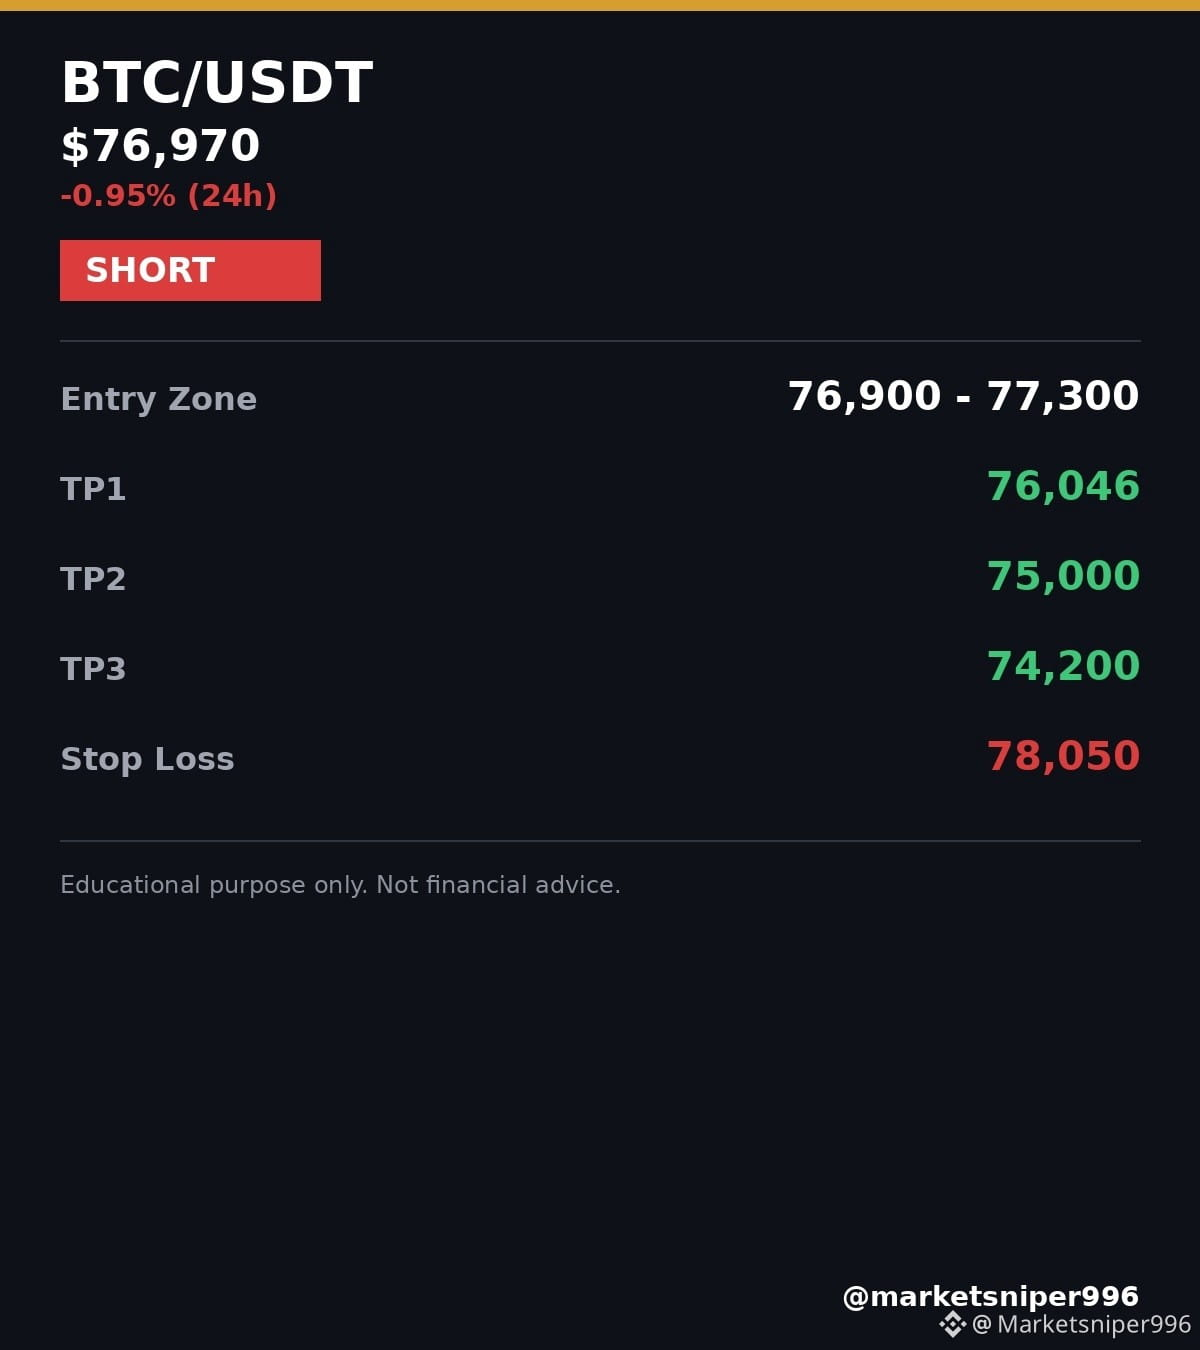The height and width of the screenshot is (1350, 1200).
Task: Click the Stop Loss label
Action: 148,759
